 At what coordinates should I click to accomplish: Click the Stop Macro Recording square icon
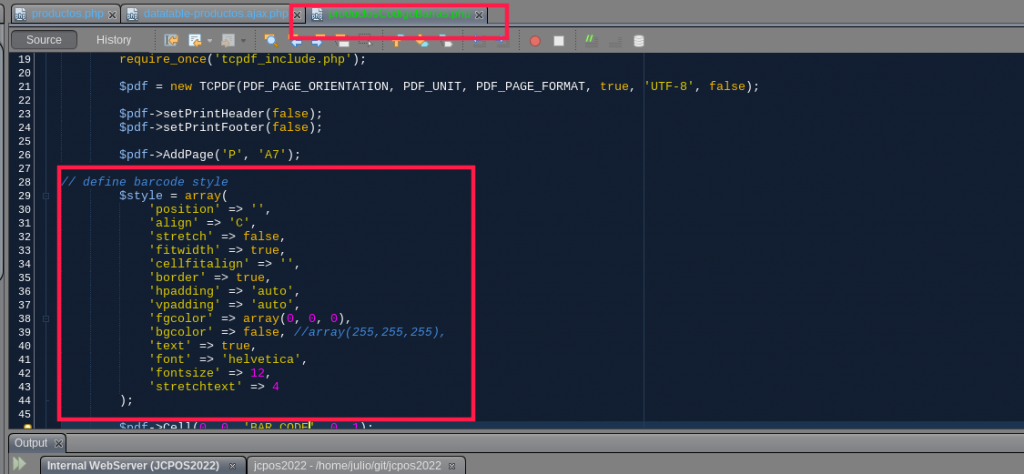(559, 41)
